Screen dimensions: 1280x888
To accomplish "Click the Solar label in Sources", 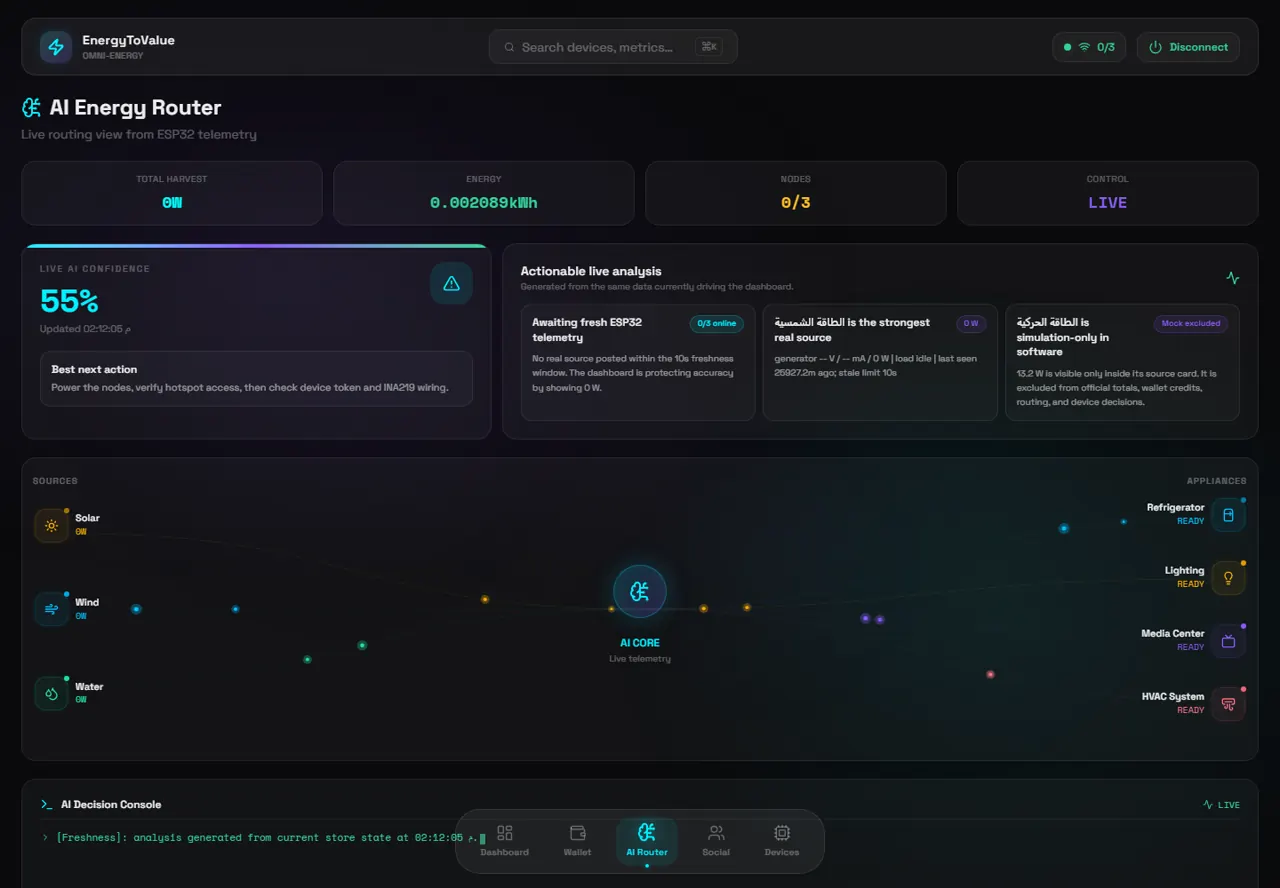I will click(87, 518).
